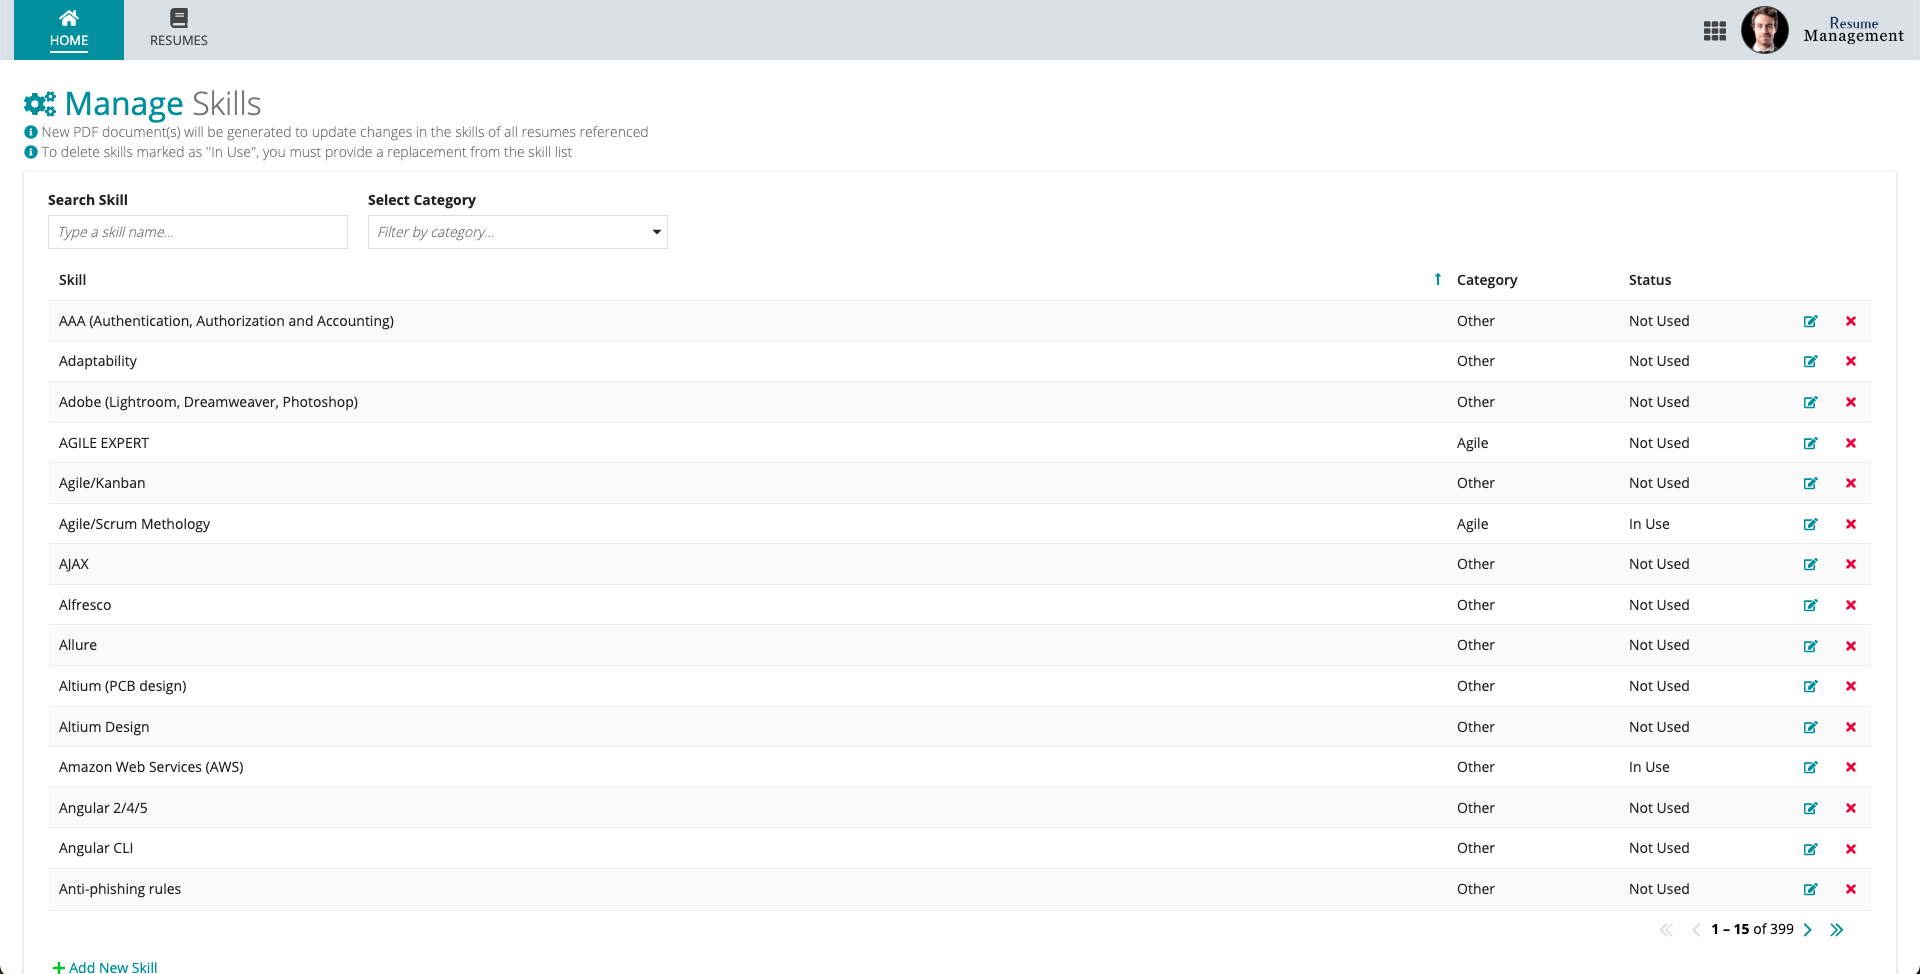1920x974 pixels.
Task: Click the 1 – 15 of 399 pager text
Action: tap(1752, 929)
